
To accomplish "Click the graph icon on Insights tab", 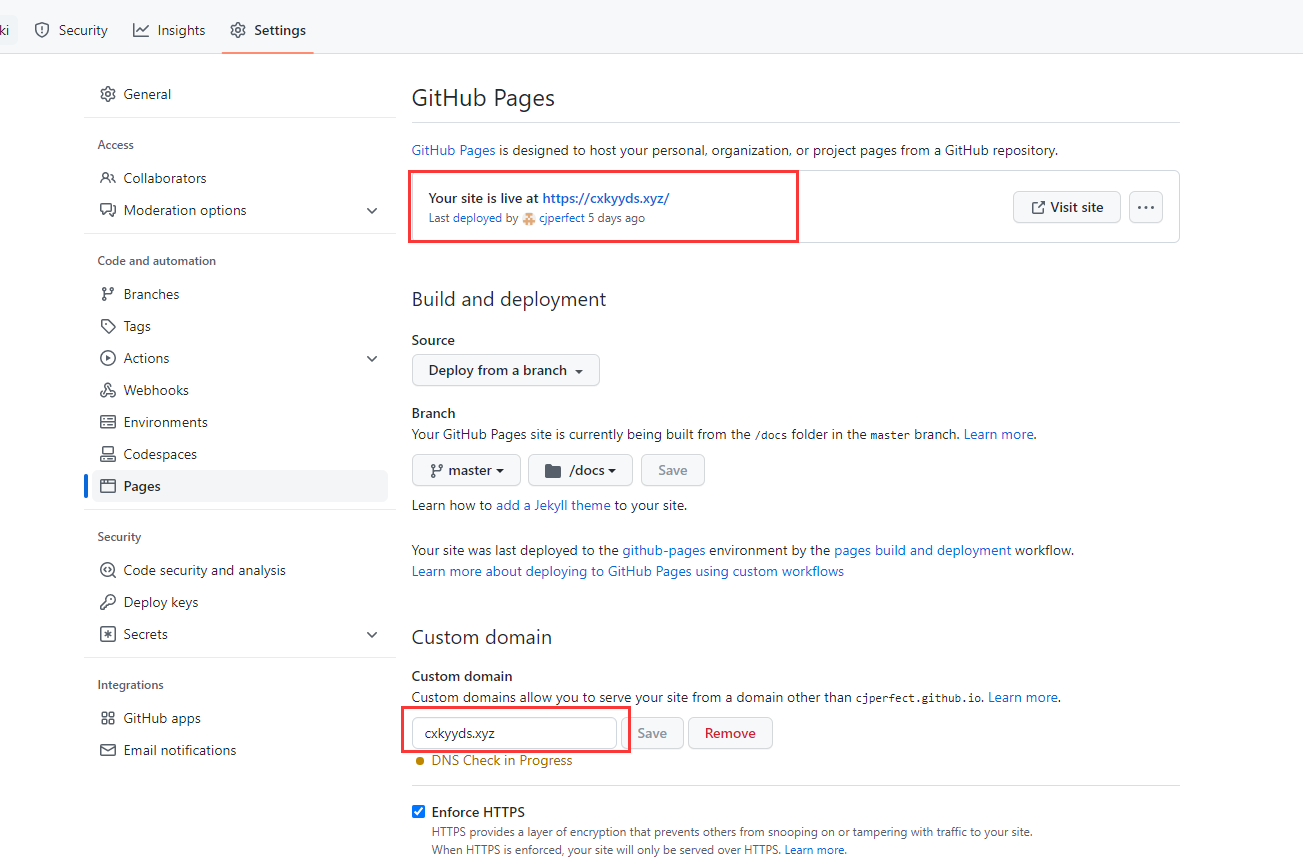I will (x=141, y=30).
